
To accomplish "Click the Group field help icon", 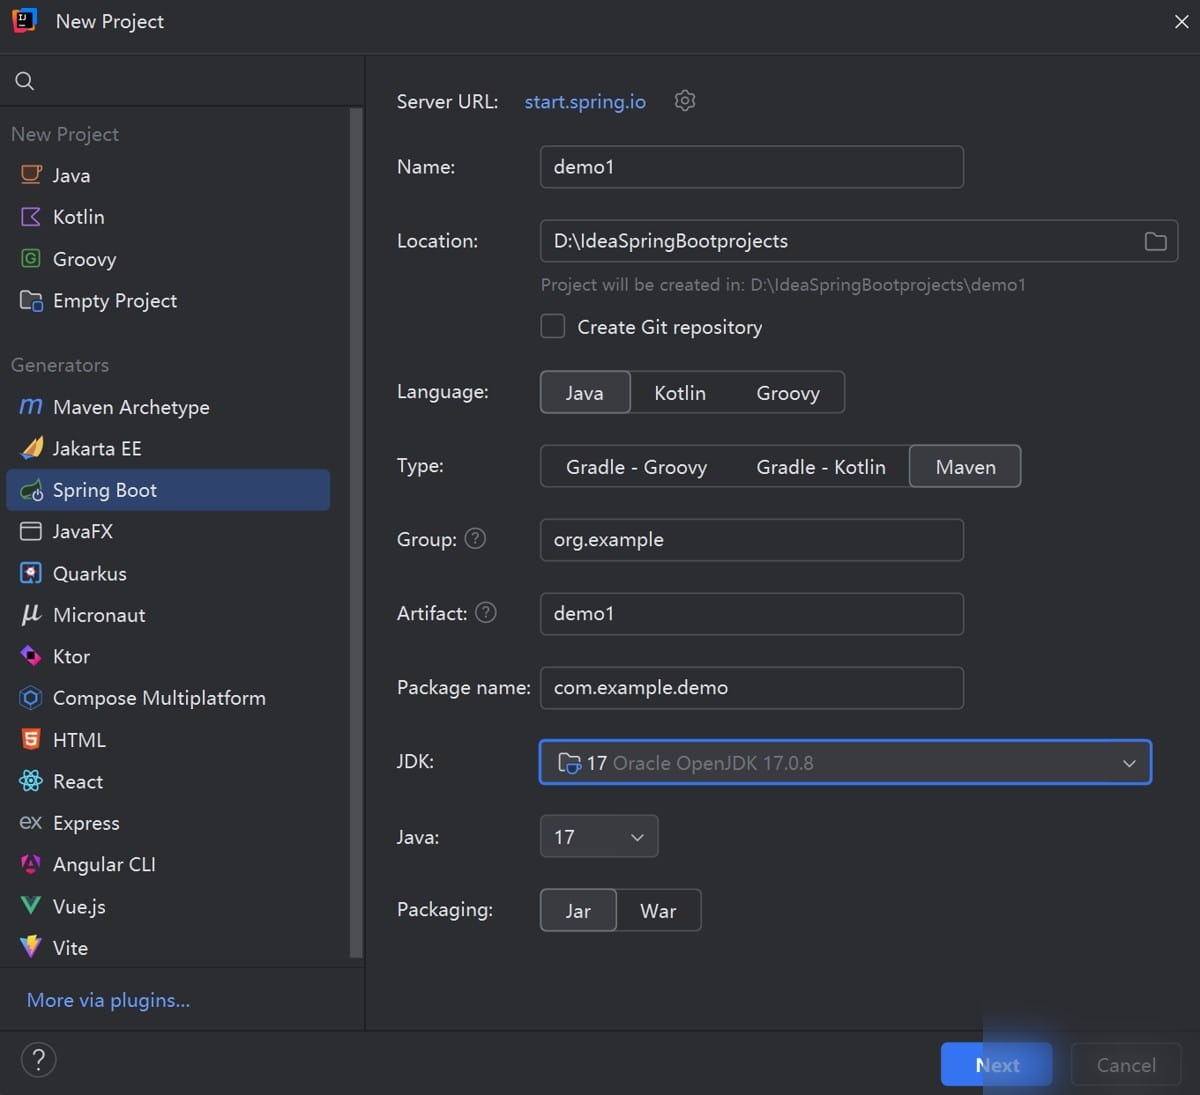I will [476, 539].
